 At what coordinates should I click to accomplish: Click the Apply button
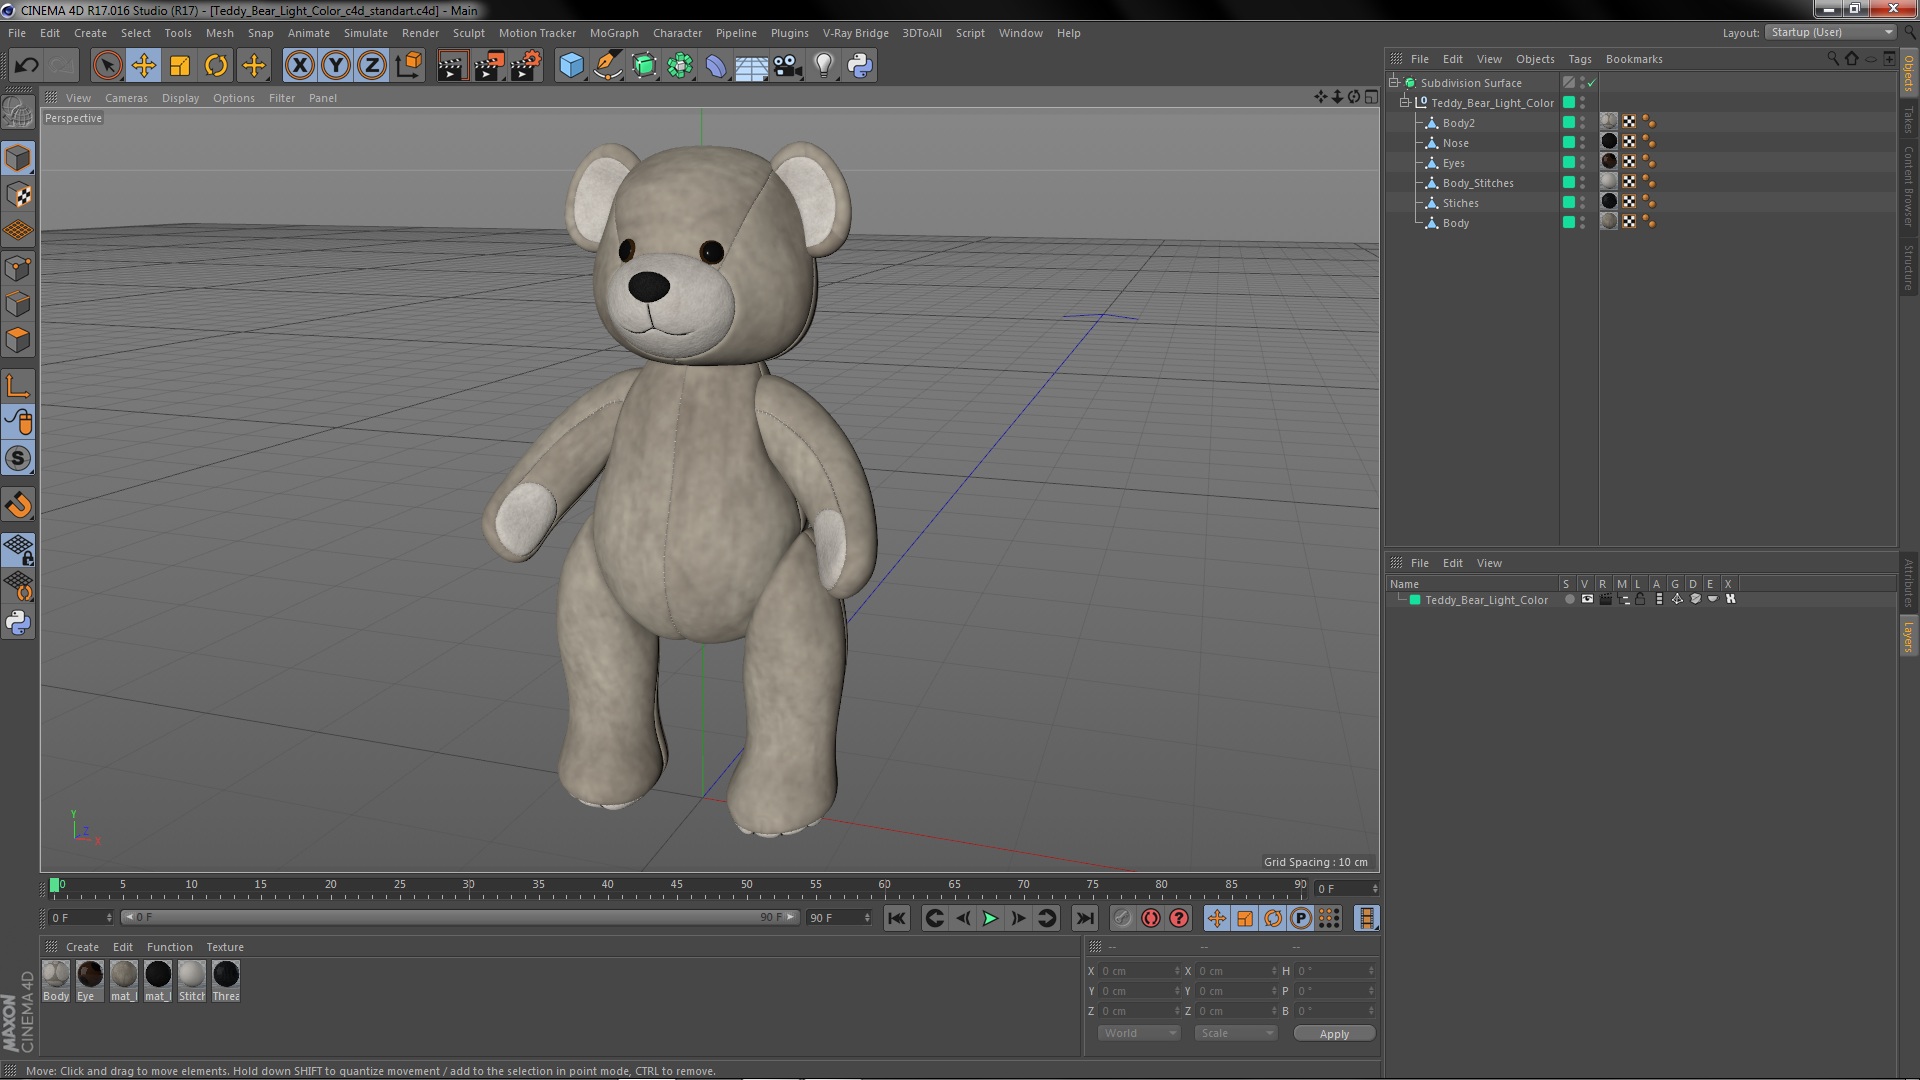[x=1333, y=1034]
